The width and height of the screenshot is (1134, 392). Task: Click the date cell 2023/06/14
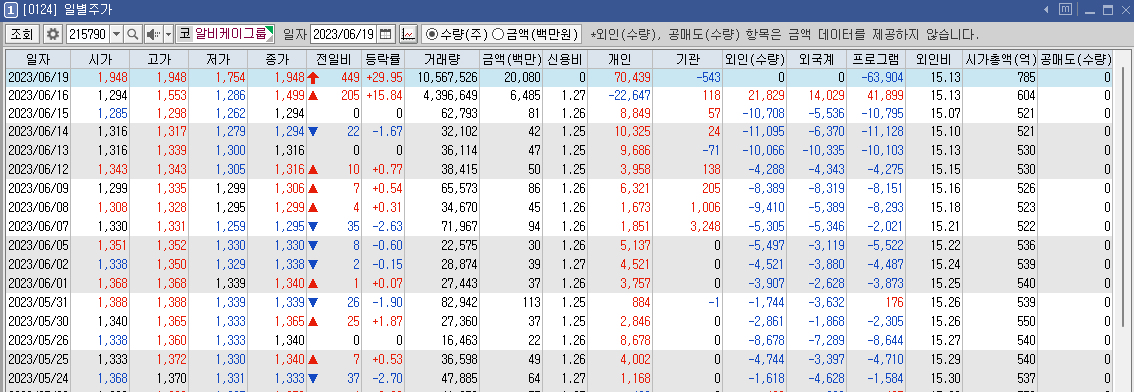(37, 132)
